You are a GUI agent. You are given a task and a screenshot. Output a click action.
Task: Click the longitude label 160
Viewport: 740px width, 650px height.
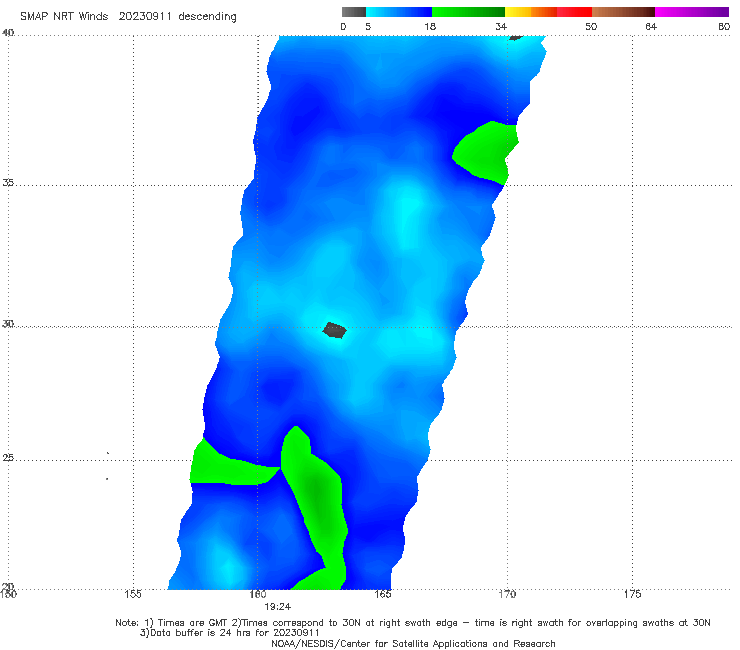tap(258, 594)
